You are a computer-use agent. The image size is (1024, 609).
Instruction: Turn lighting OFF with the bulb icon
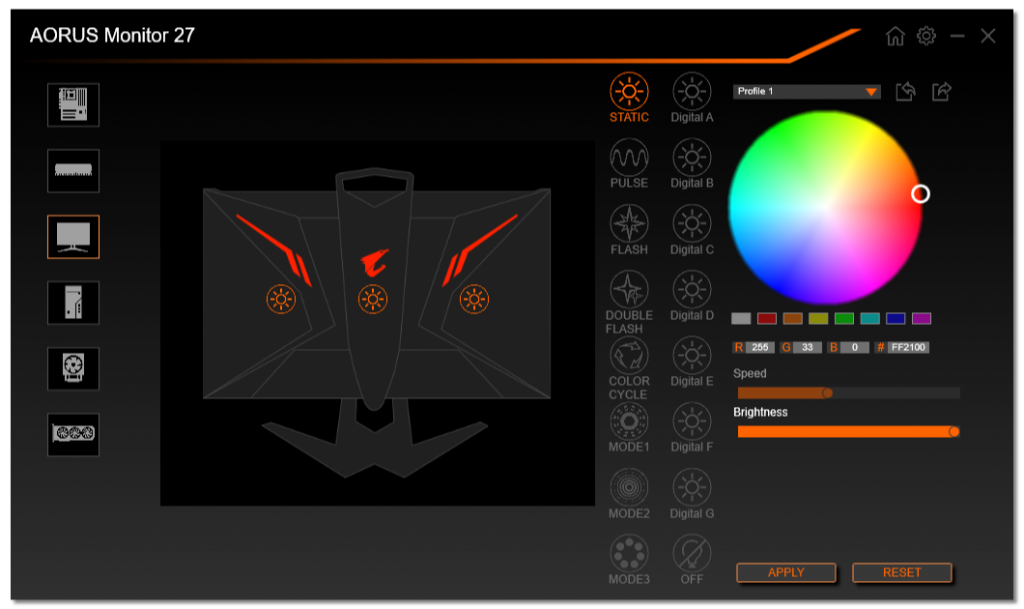(692, 559)
